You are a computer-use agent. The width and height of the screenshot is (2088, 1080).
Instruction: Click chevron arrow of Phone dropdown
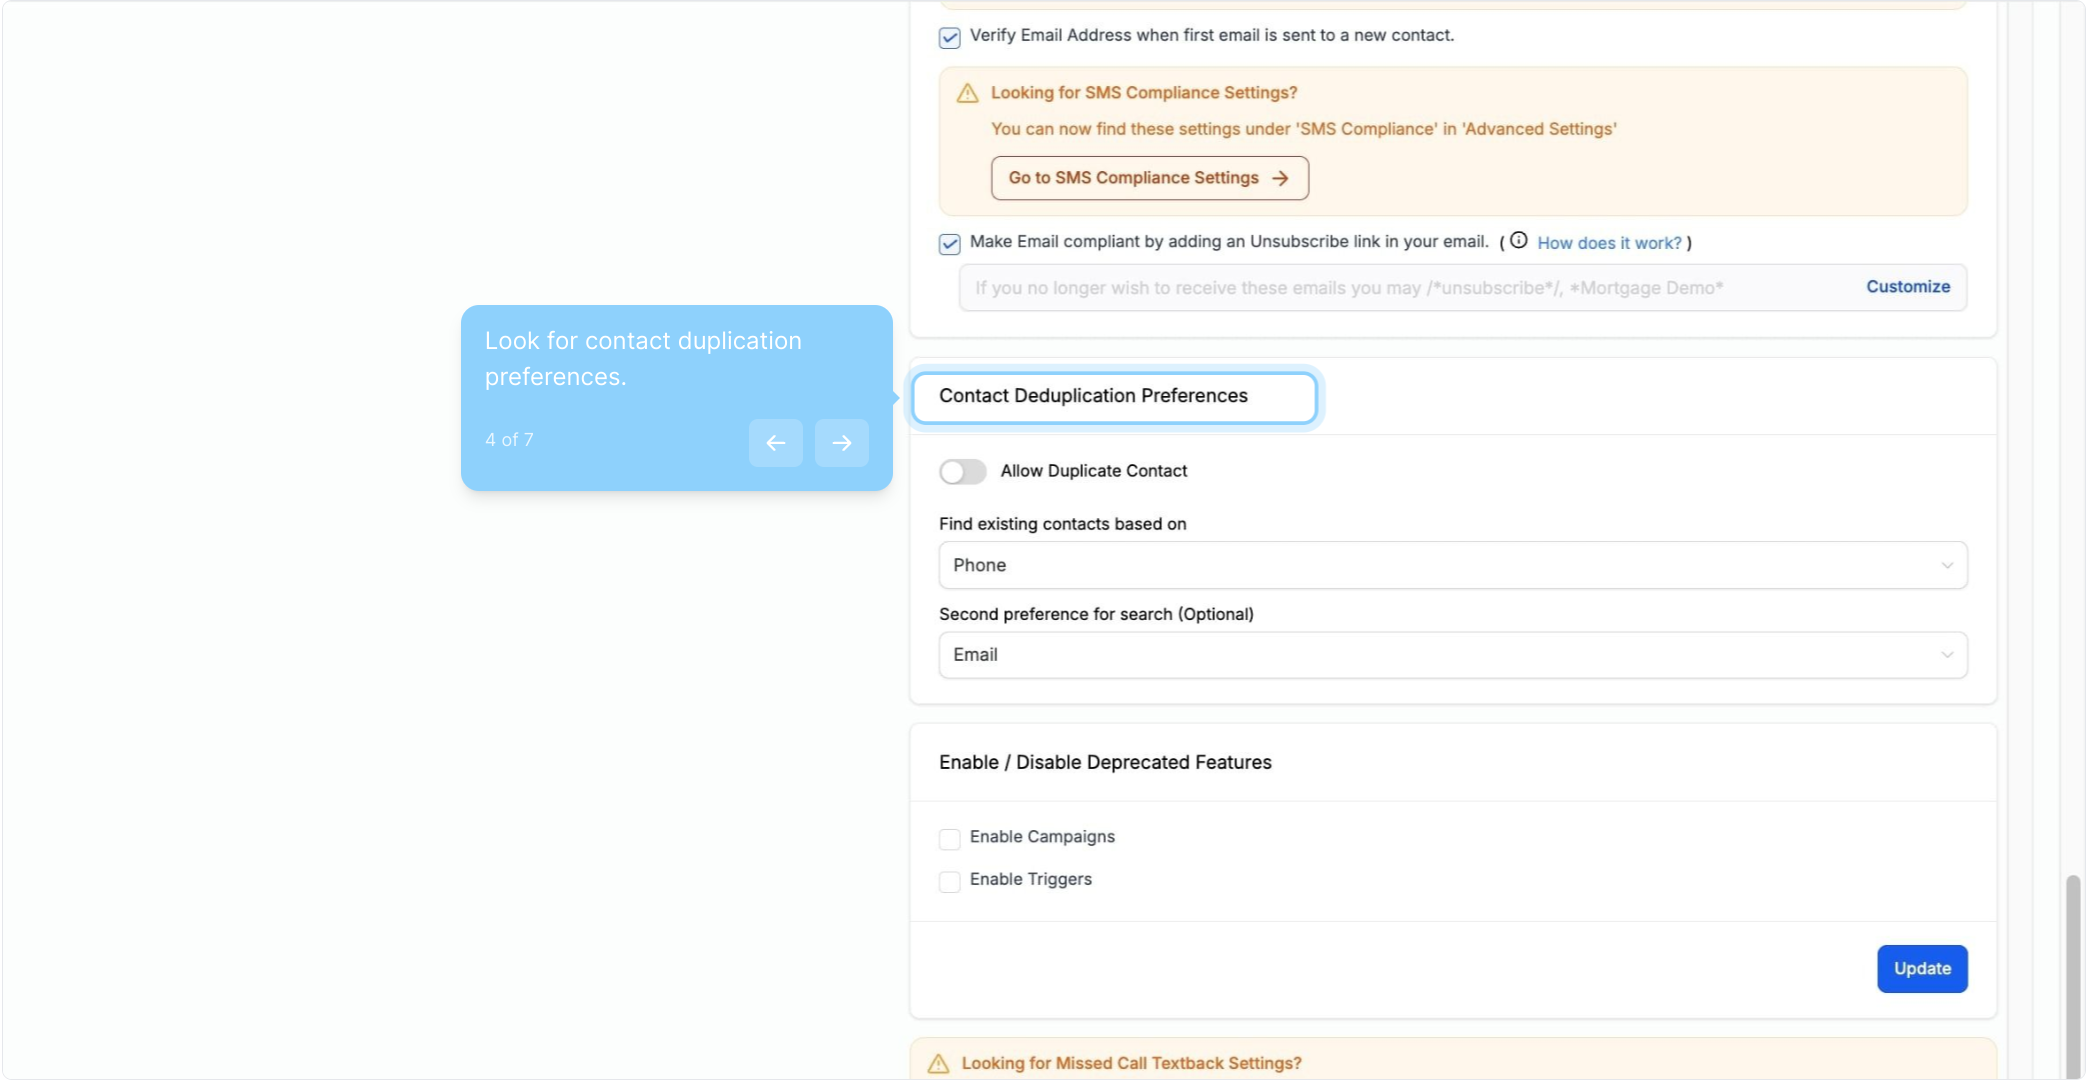(x=1946, y=565)
